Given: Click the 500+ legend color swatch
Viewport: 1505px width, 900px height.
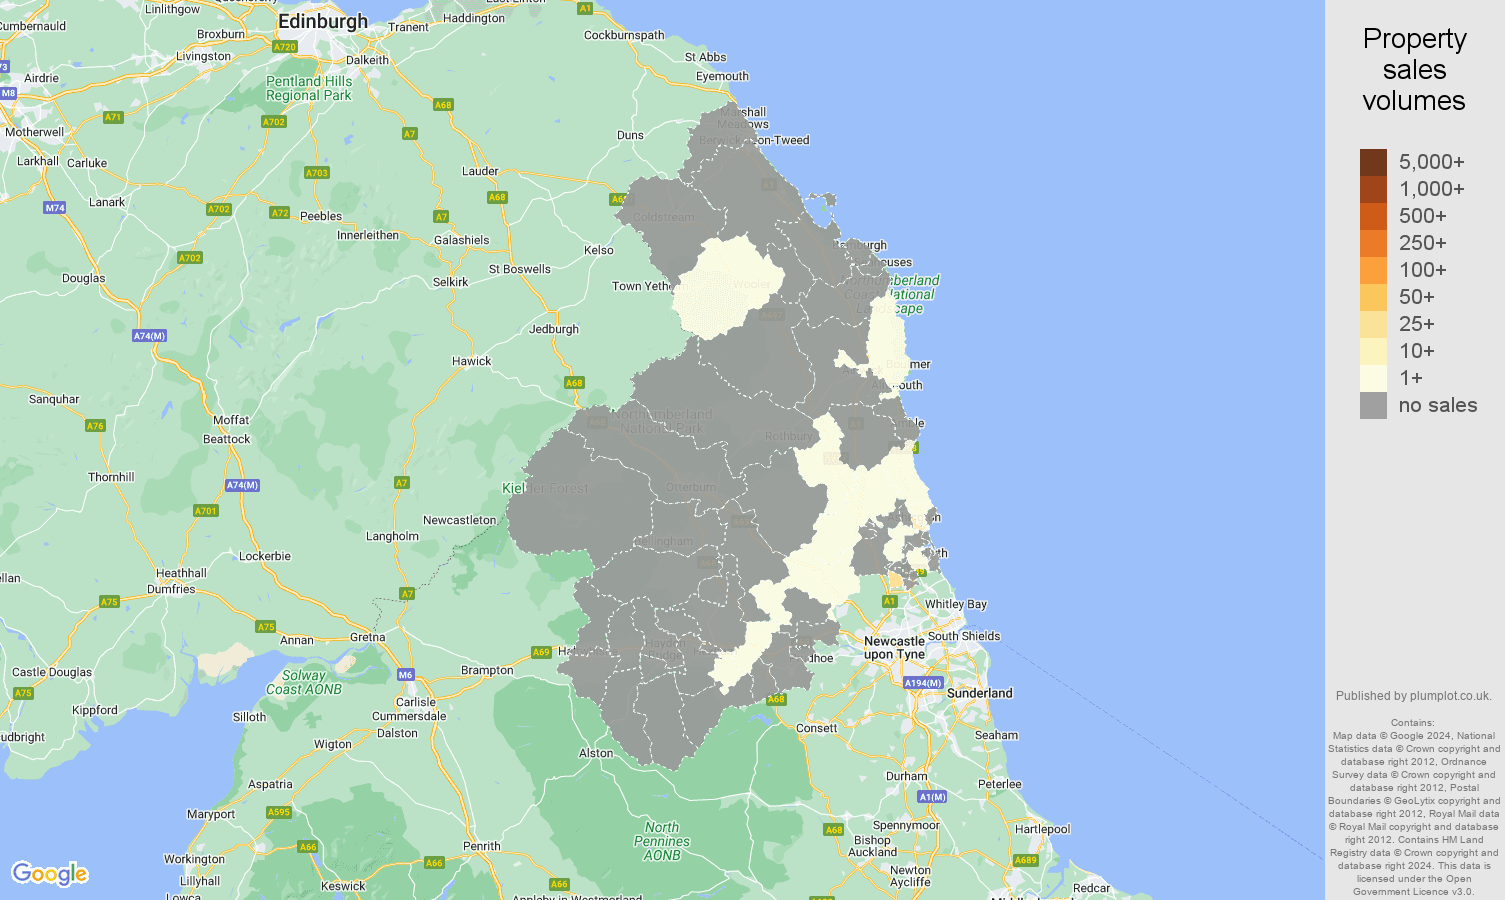Looking at the screenshot, I should (x=1373, y=216).
